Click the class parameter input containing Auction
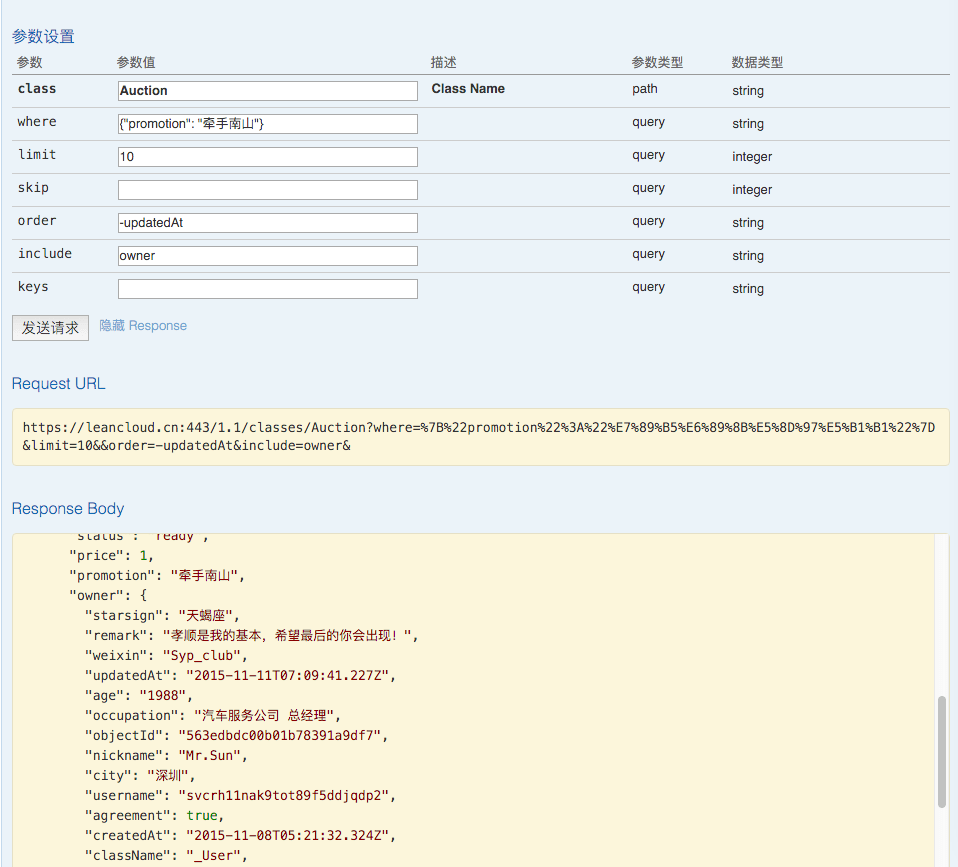Viewport: 958px width, 867px height. tap(268, 90)
